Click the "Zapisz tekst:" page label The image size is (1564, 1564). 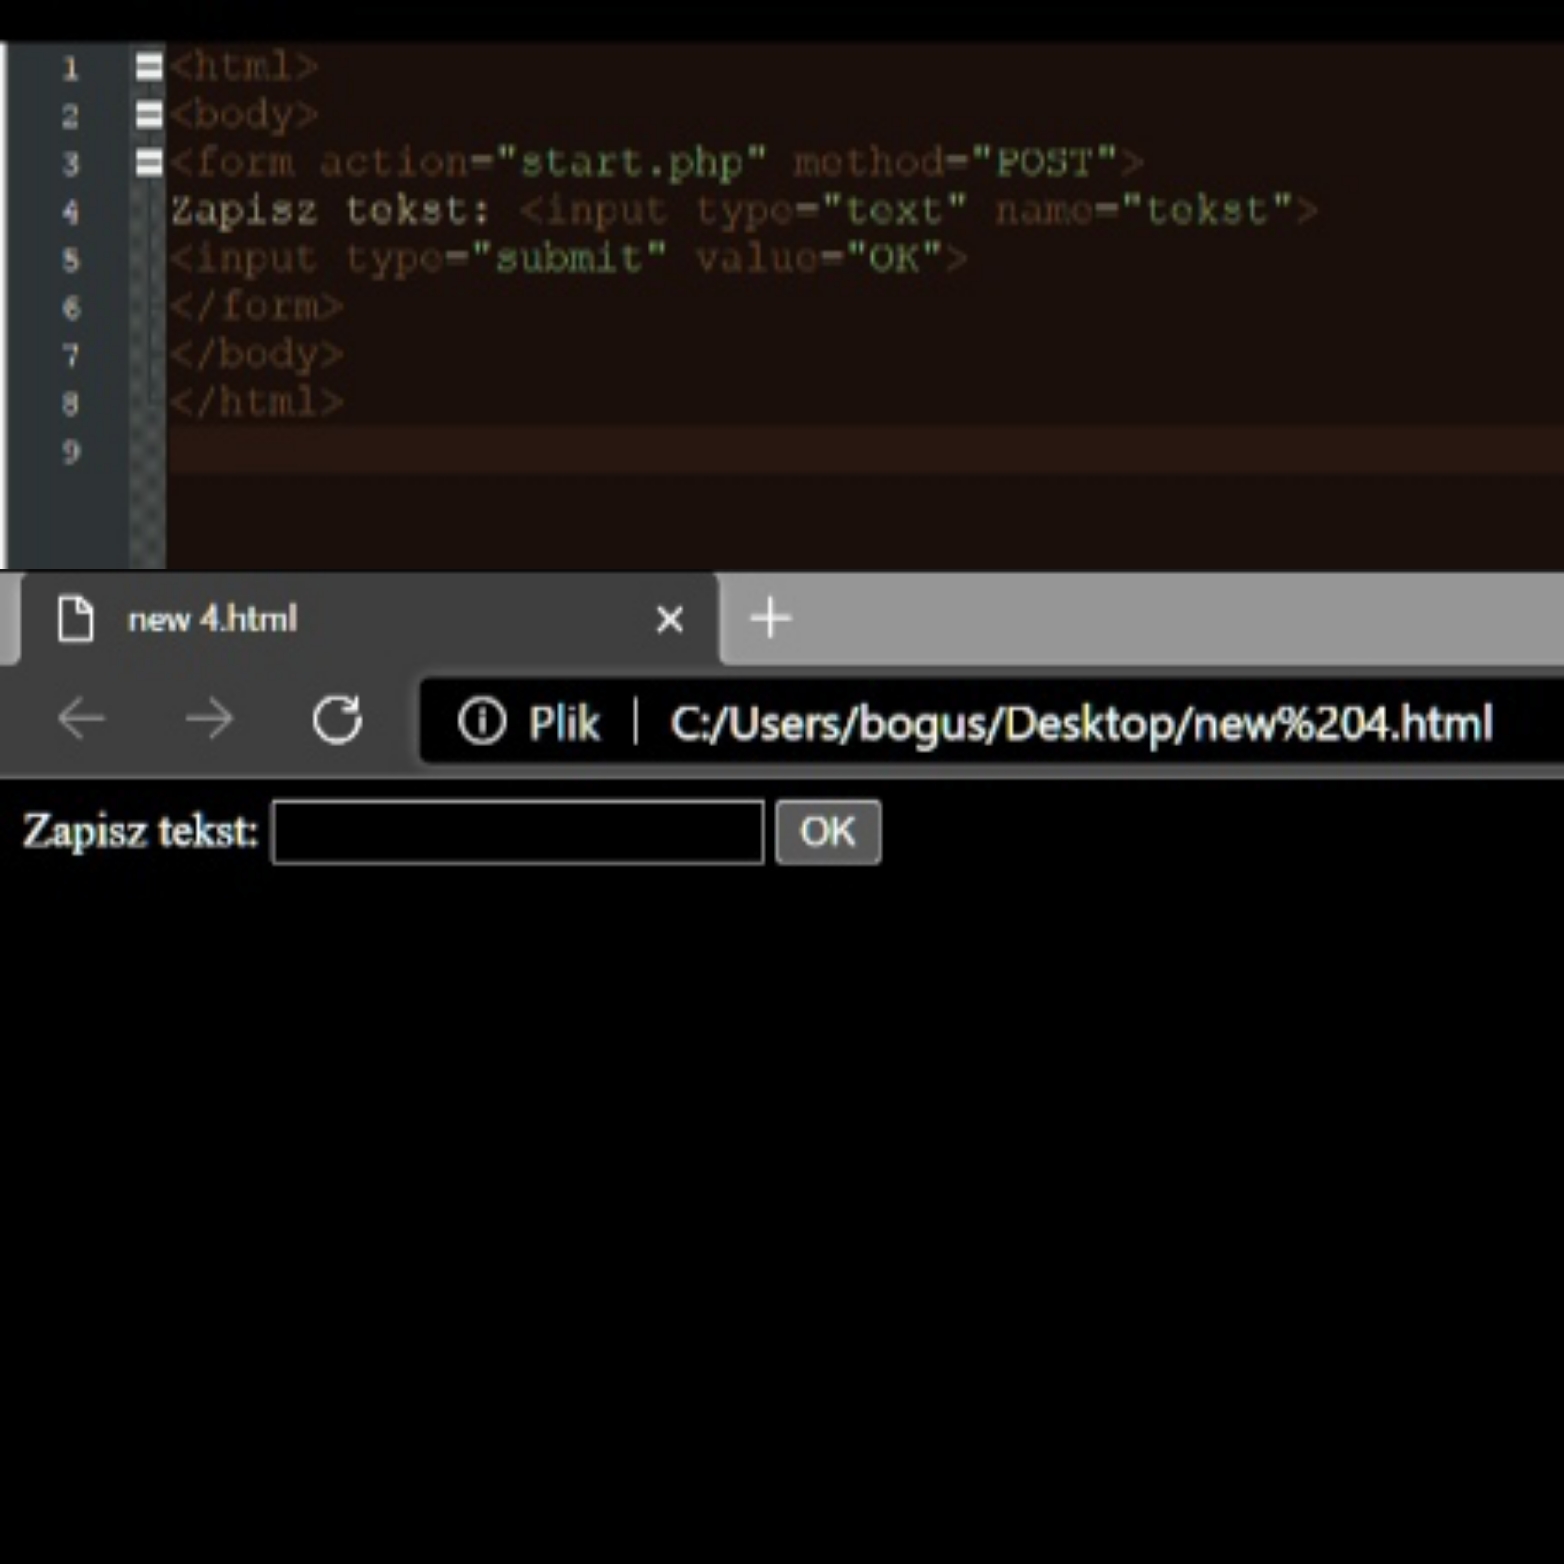point(140,832)
